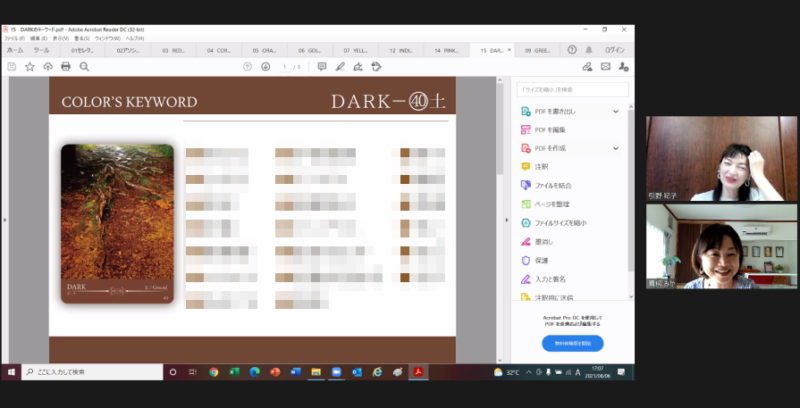This screenshot has width=800, height=408.
Task: Go to previous page with up arrow
Action: pos(247,67)
